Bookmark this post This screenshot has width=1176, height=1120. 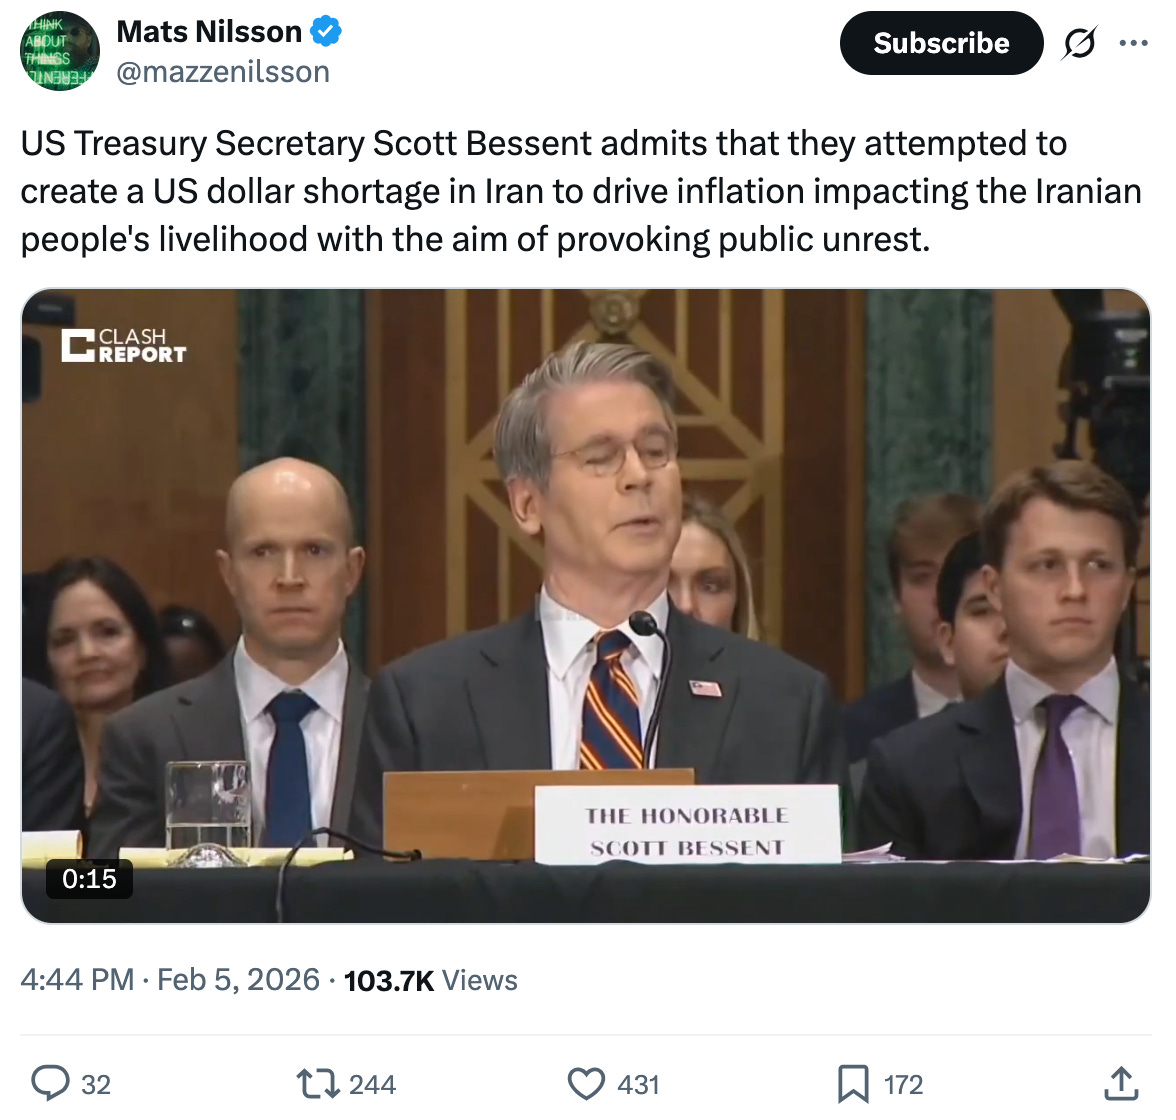tap(853, 1084)
